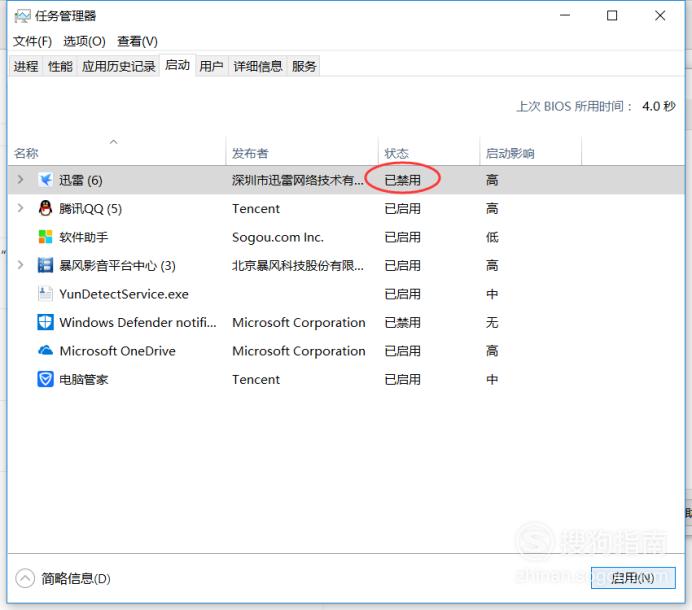This screenshot has width=692, height=610.
Task: Click the 简略信息(D) link
Action: (76, 578)
